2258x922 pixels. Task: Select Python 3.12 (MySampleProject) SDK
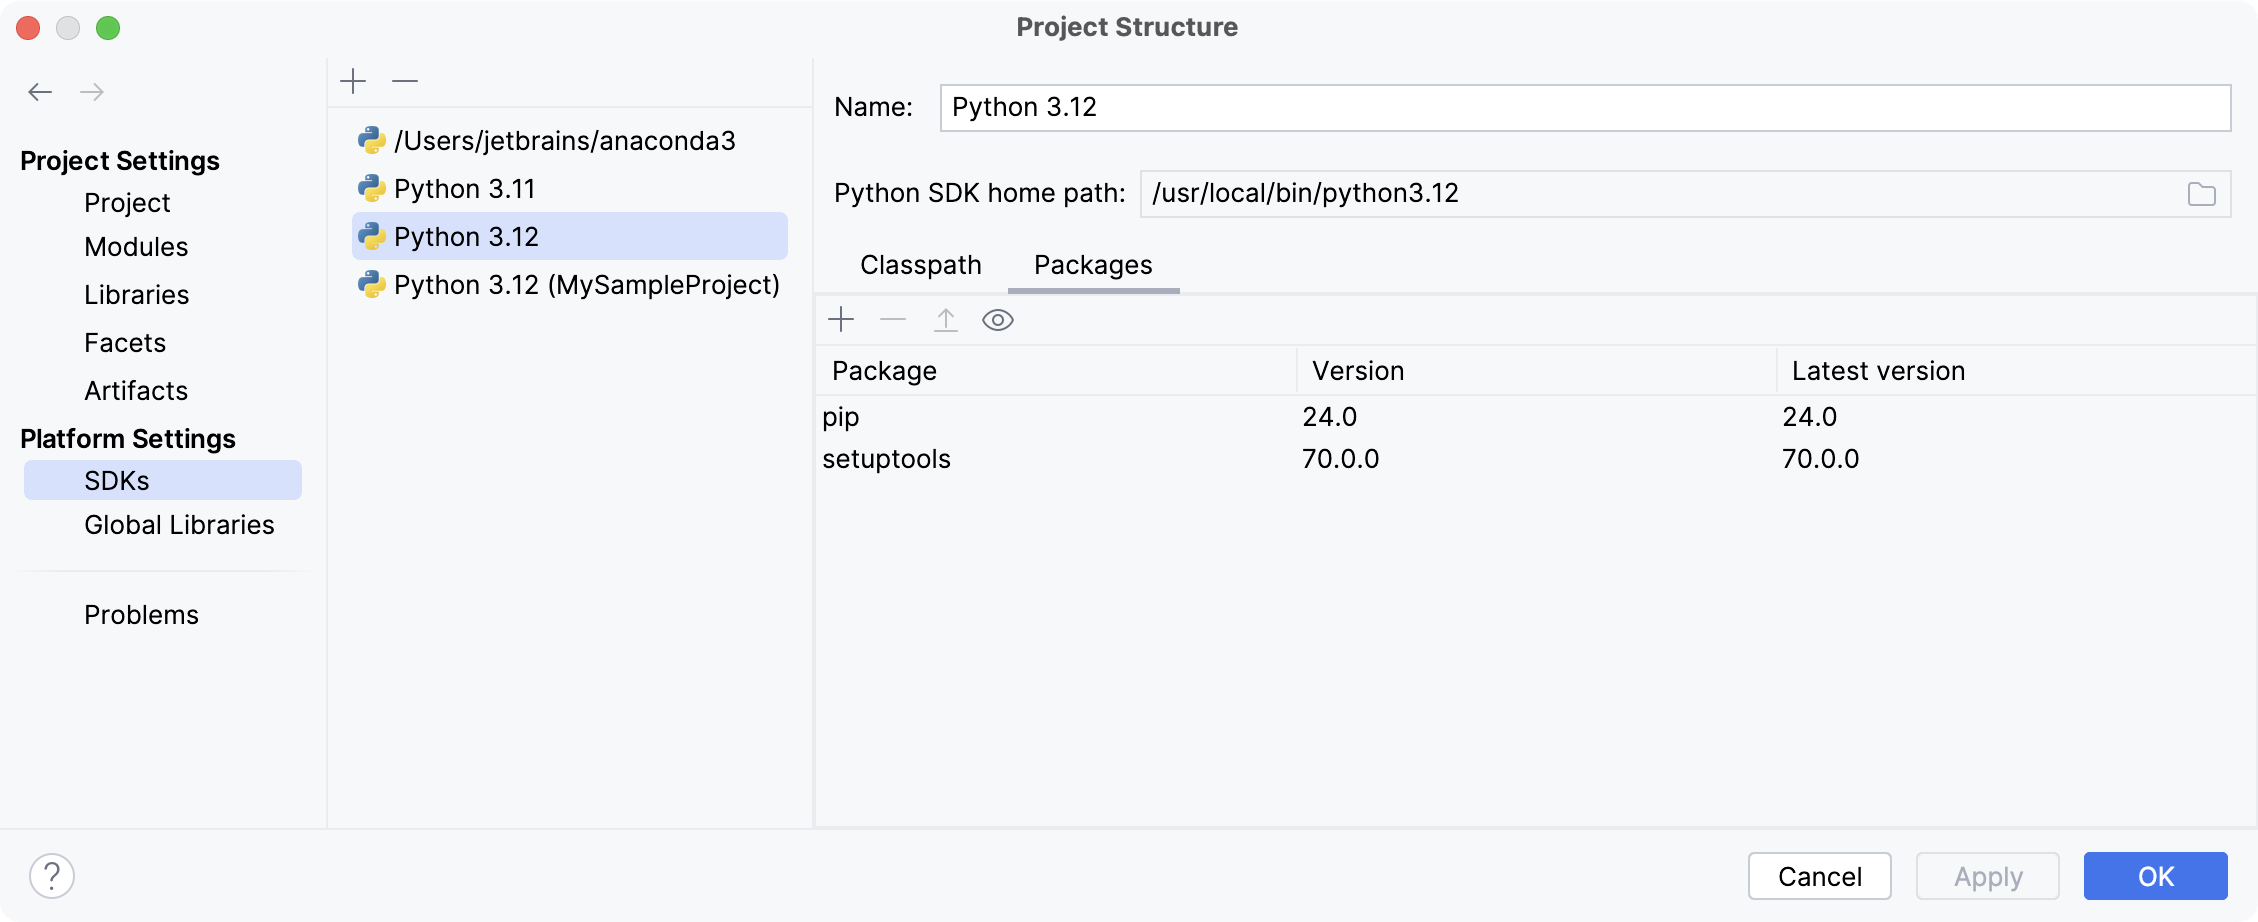point(587,284)
